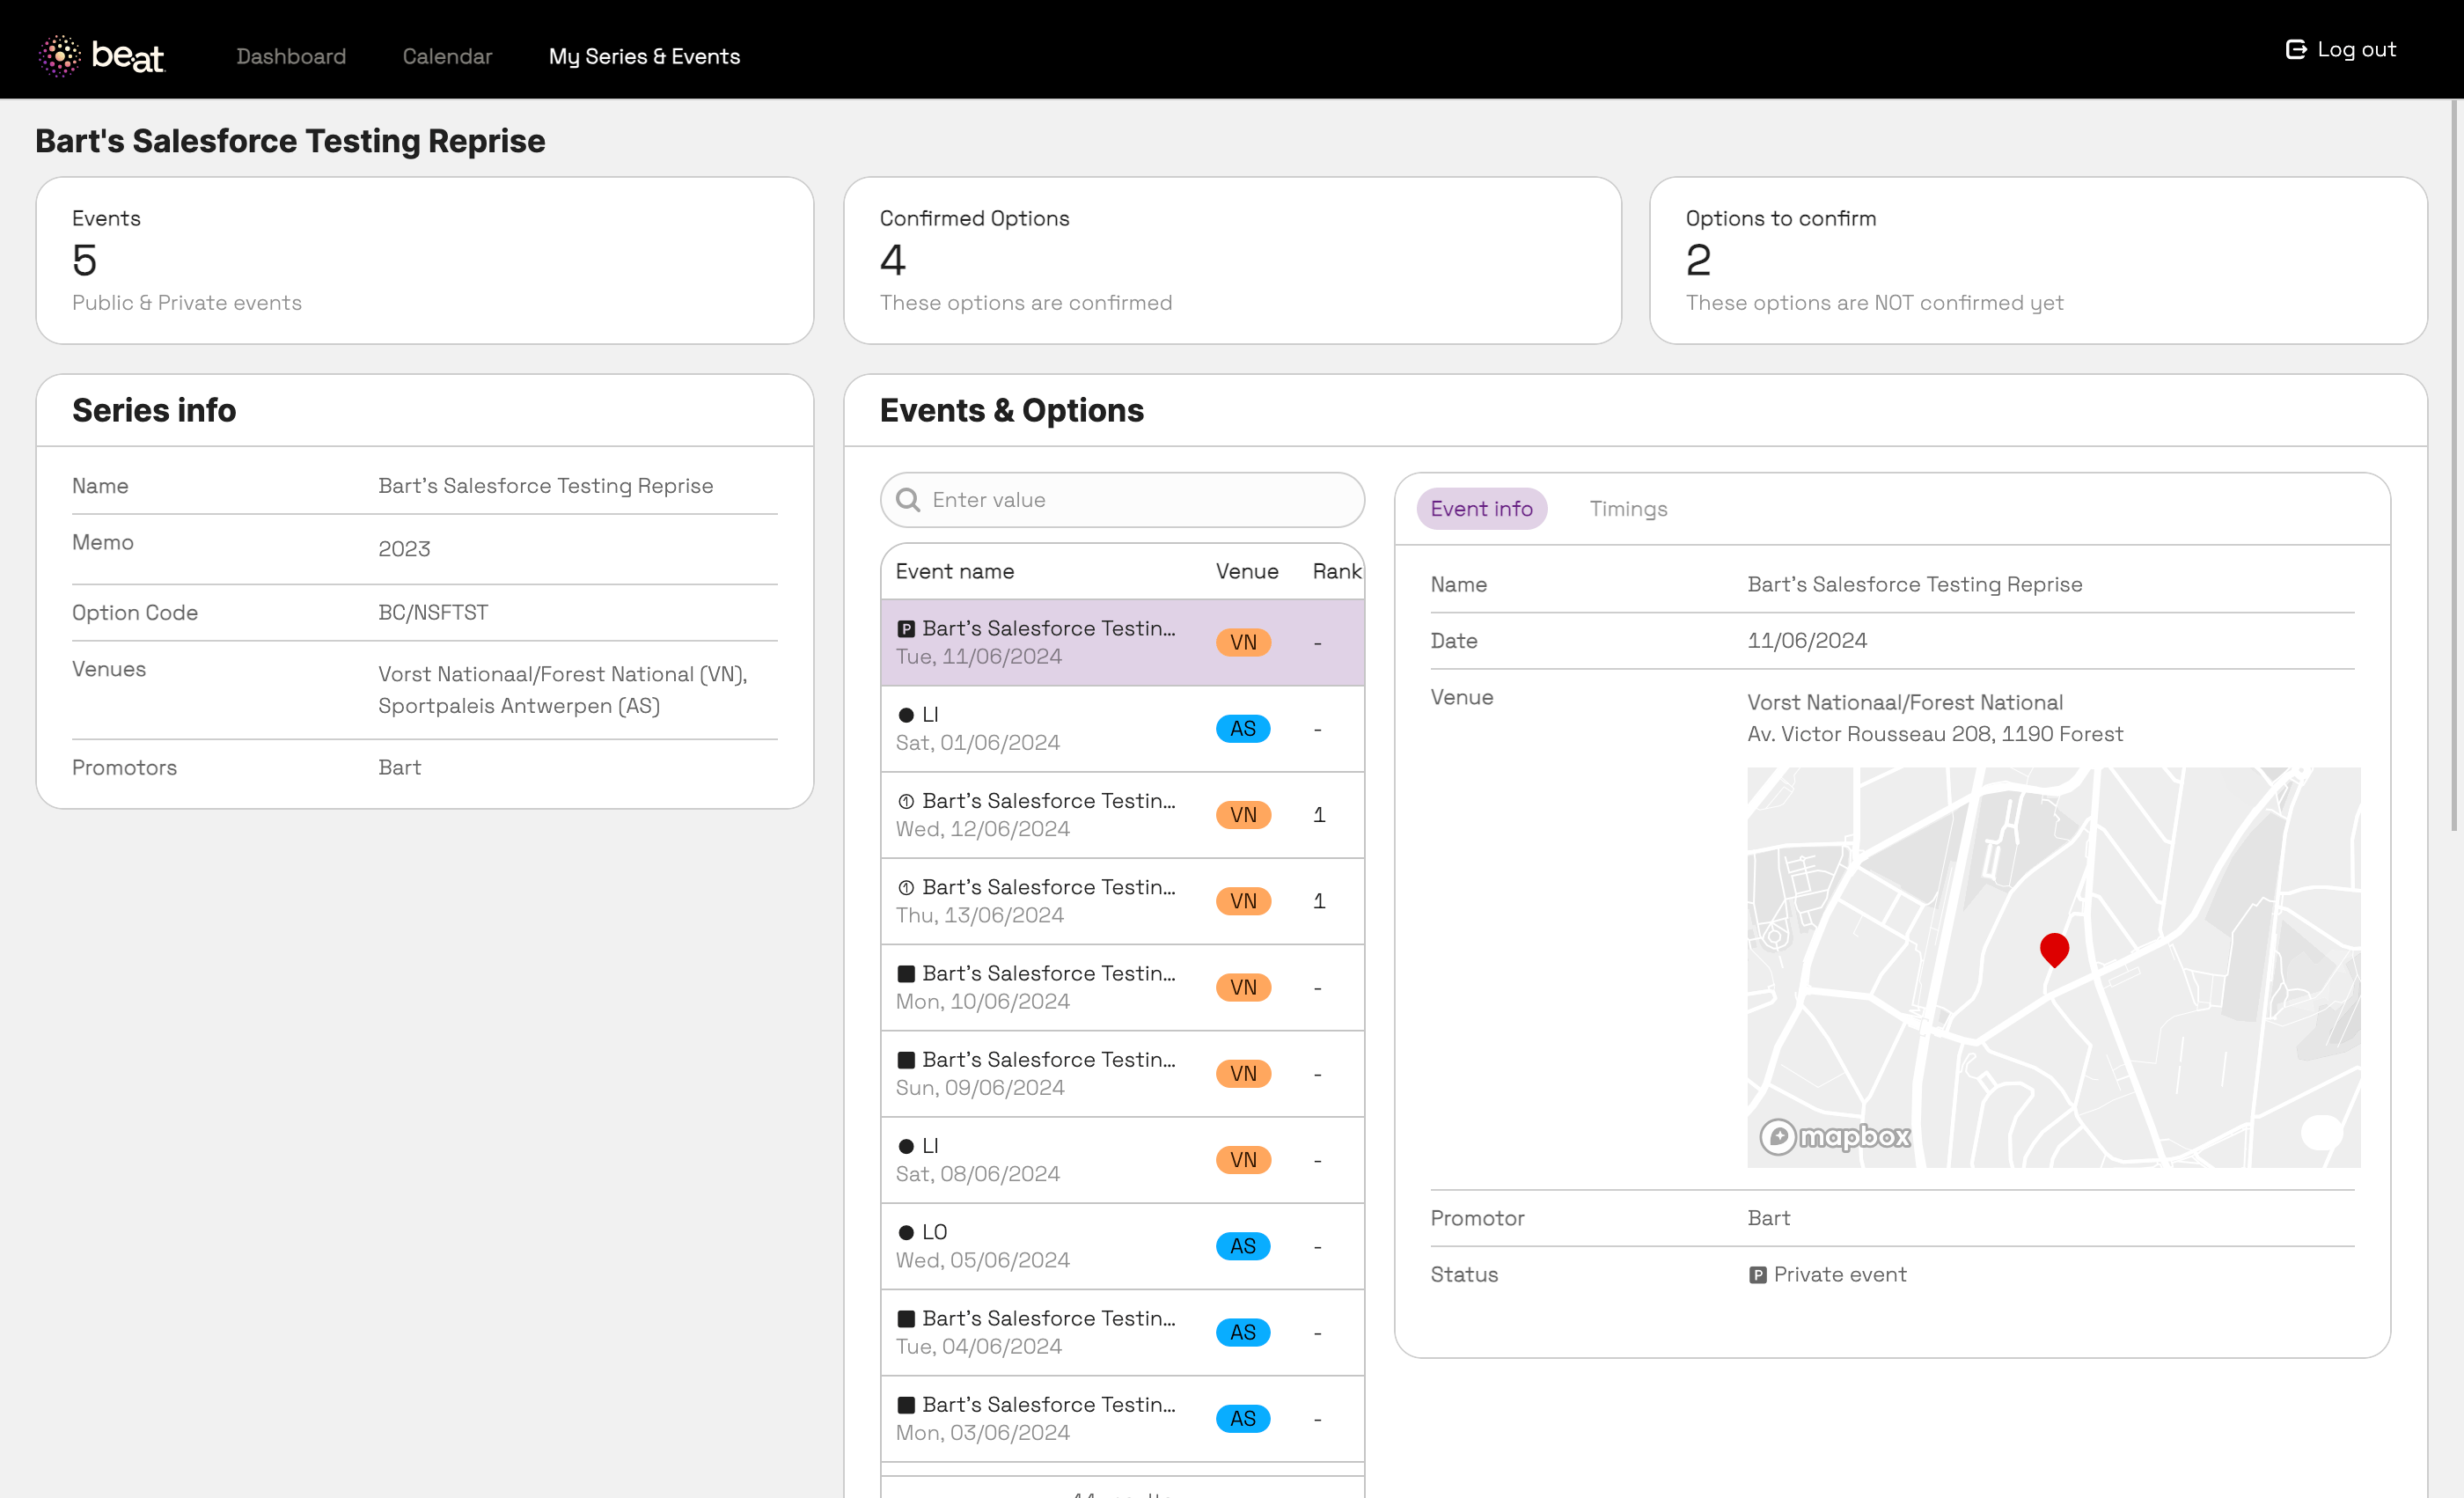Click the Options to confirm card
This screenshot has width=2464, height=1498.
click(2038, 261)
